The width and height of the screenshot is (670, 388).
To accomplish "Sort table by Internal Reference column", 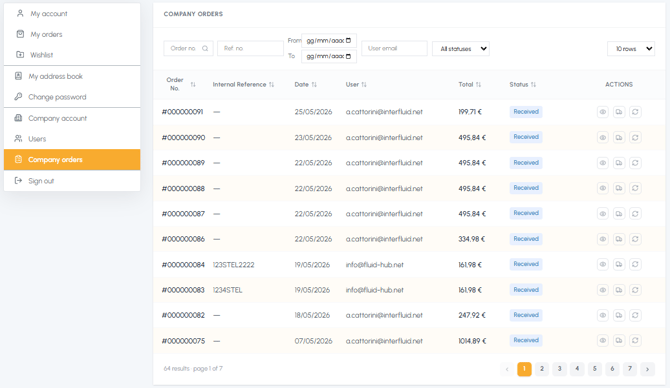I will 271,85.
